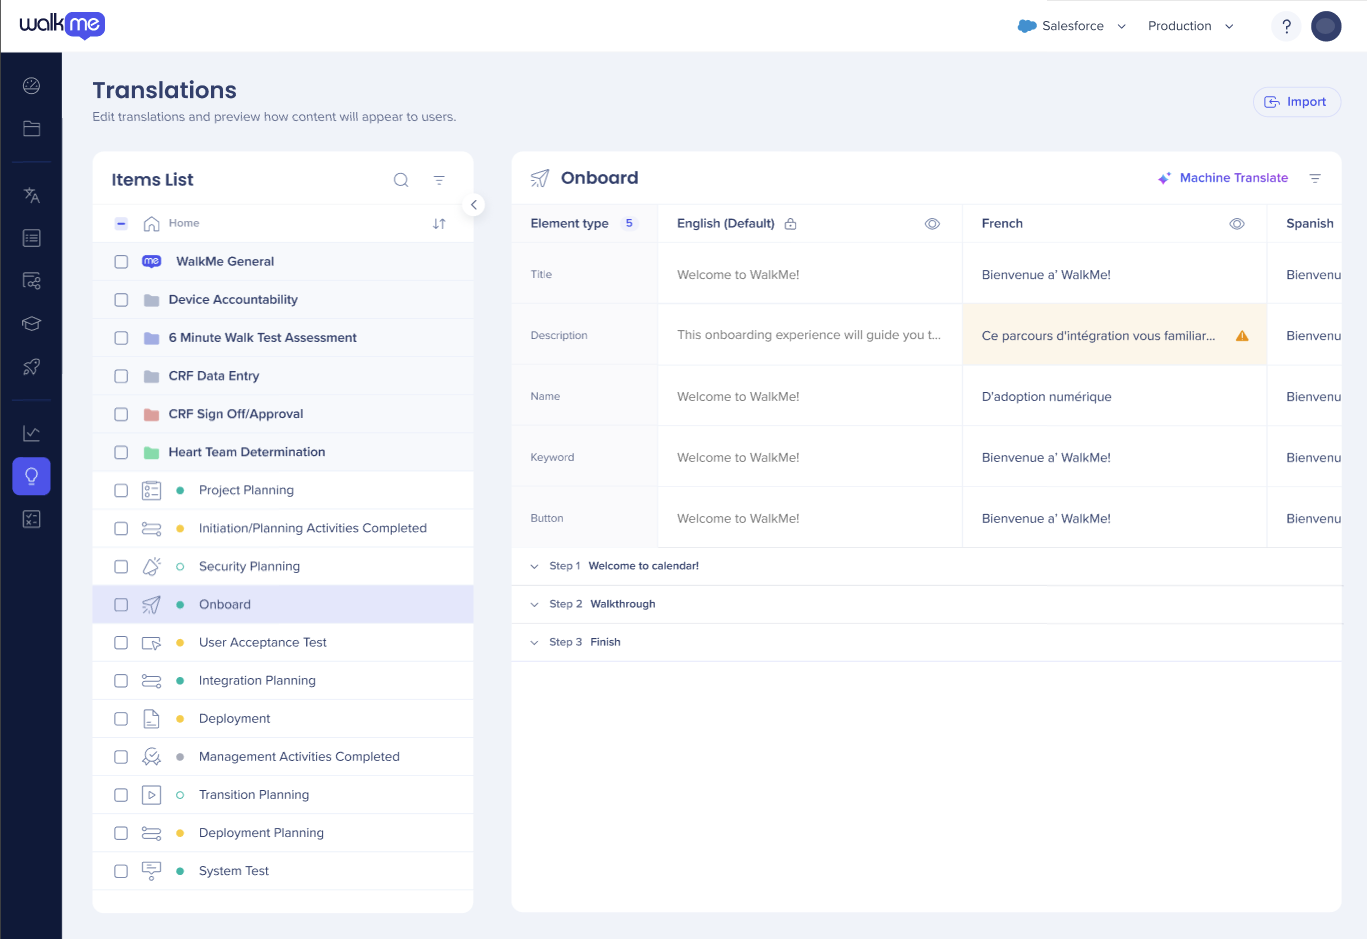Viewport: 1367px width, 939px height.
Task: Click the warning triangle in French description
Action: (1242, 336)
